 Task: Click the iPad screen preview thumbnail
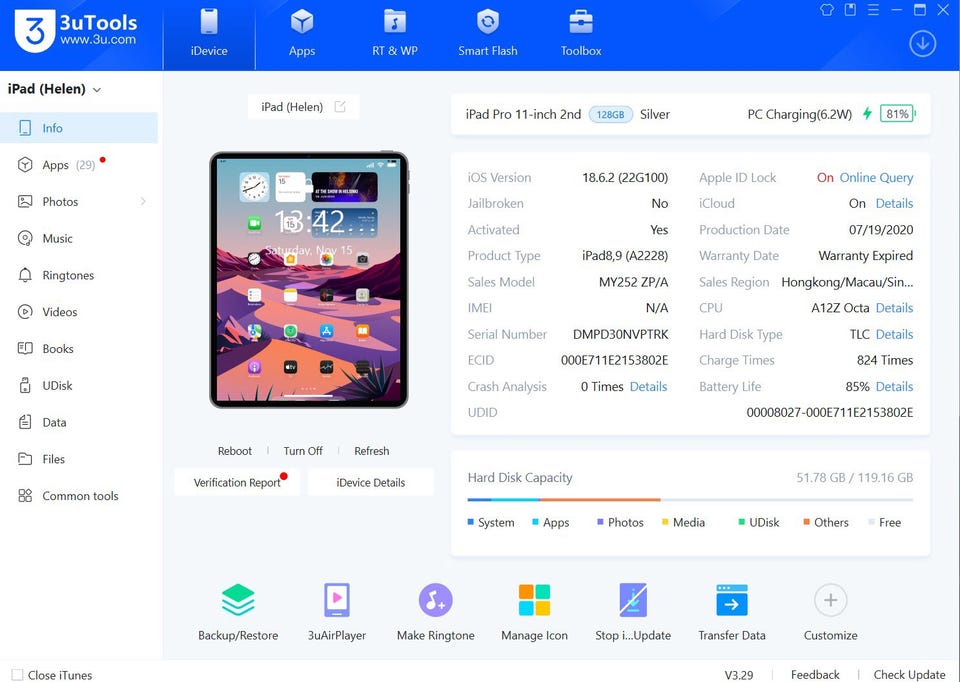pyautogui.click(x=309, y=280)
